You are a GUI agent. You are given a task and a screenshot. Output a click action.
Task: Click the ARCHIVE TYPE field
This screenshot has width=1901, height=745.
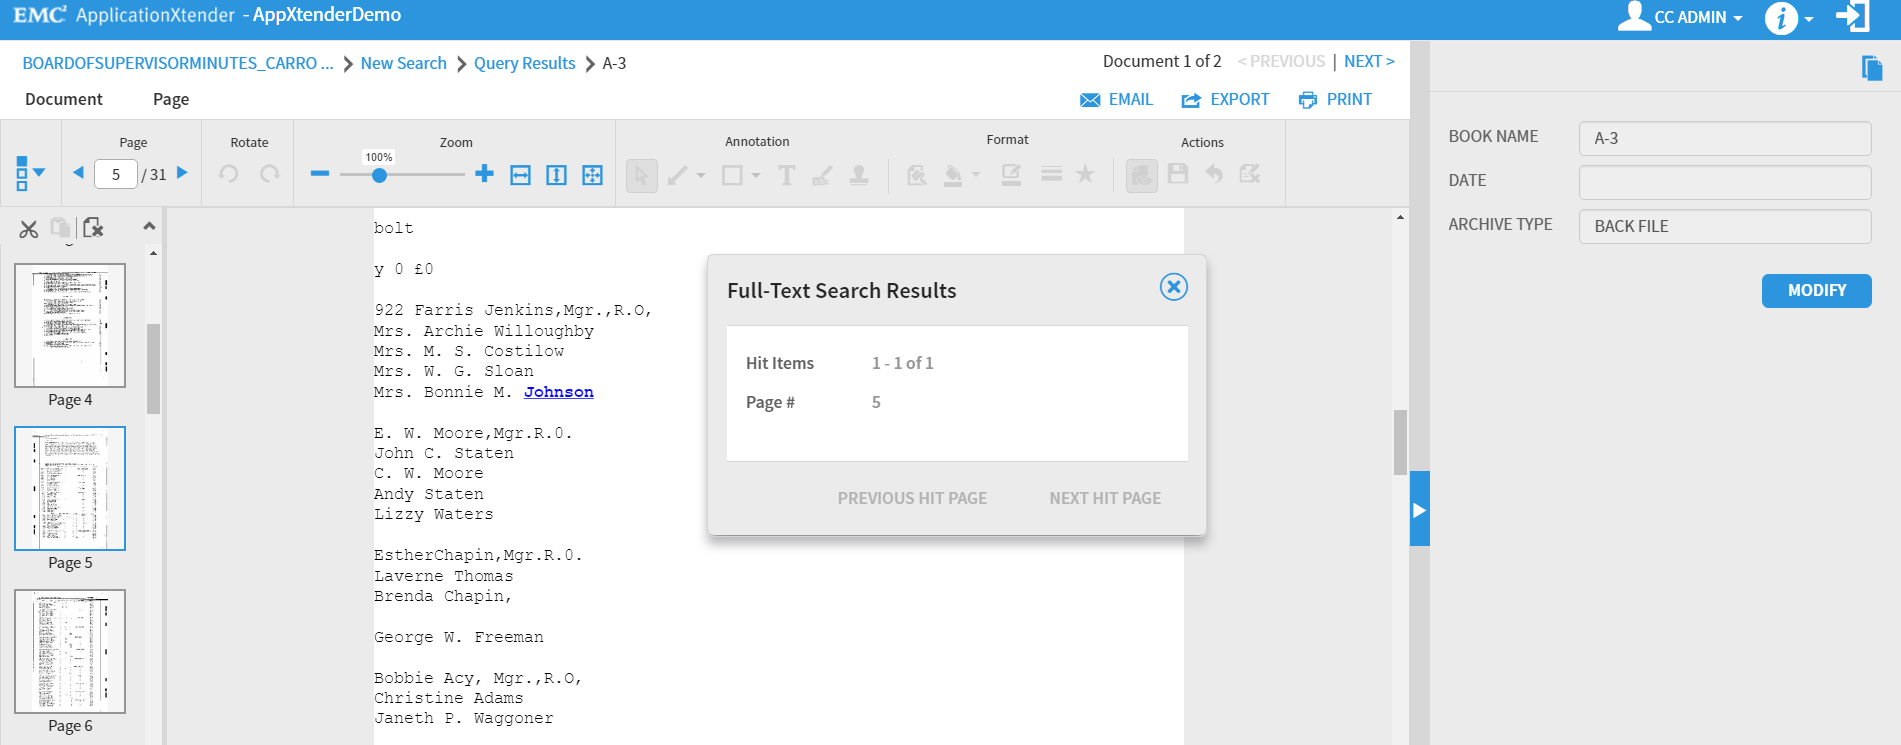pos(1725,226)
